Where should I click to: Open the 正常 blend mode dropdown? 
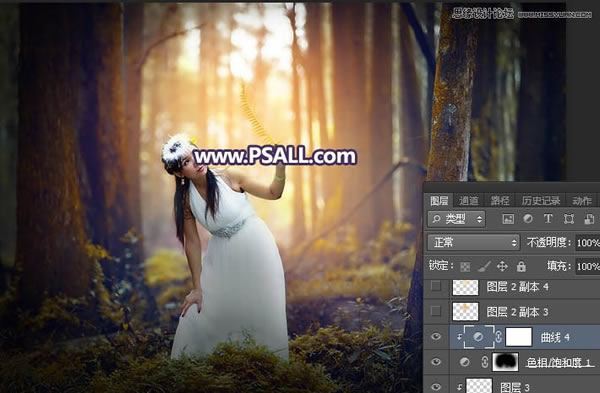(473, 243)
